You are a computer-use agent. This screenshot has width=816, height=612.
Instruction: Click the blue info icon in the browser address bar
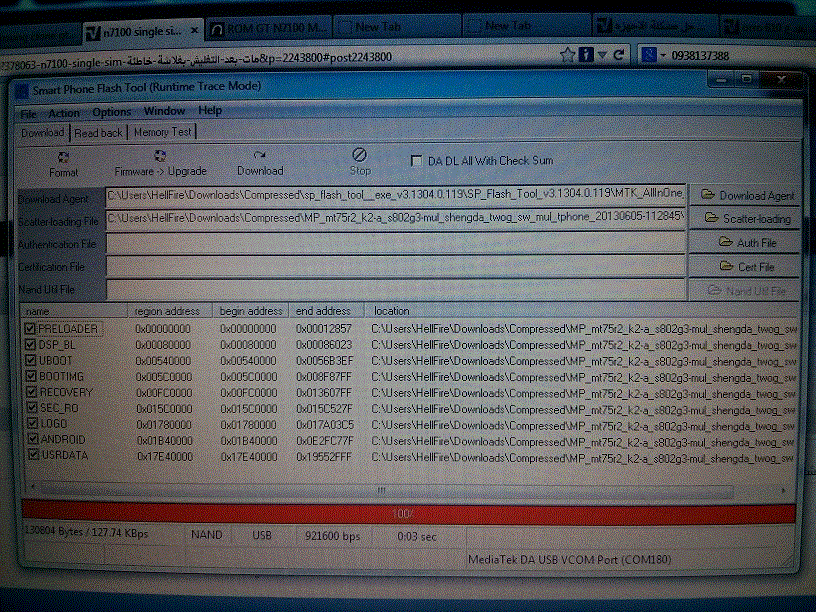[586, 54]
